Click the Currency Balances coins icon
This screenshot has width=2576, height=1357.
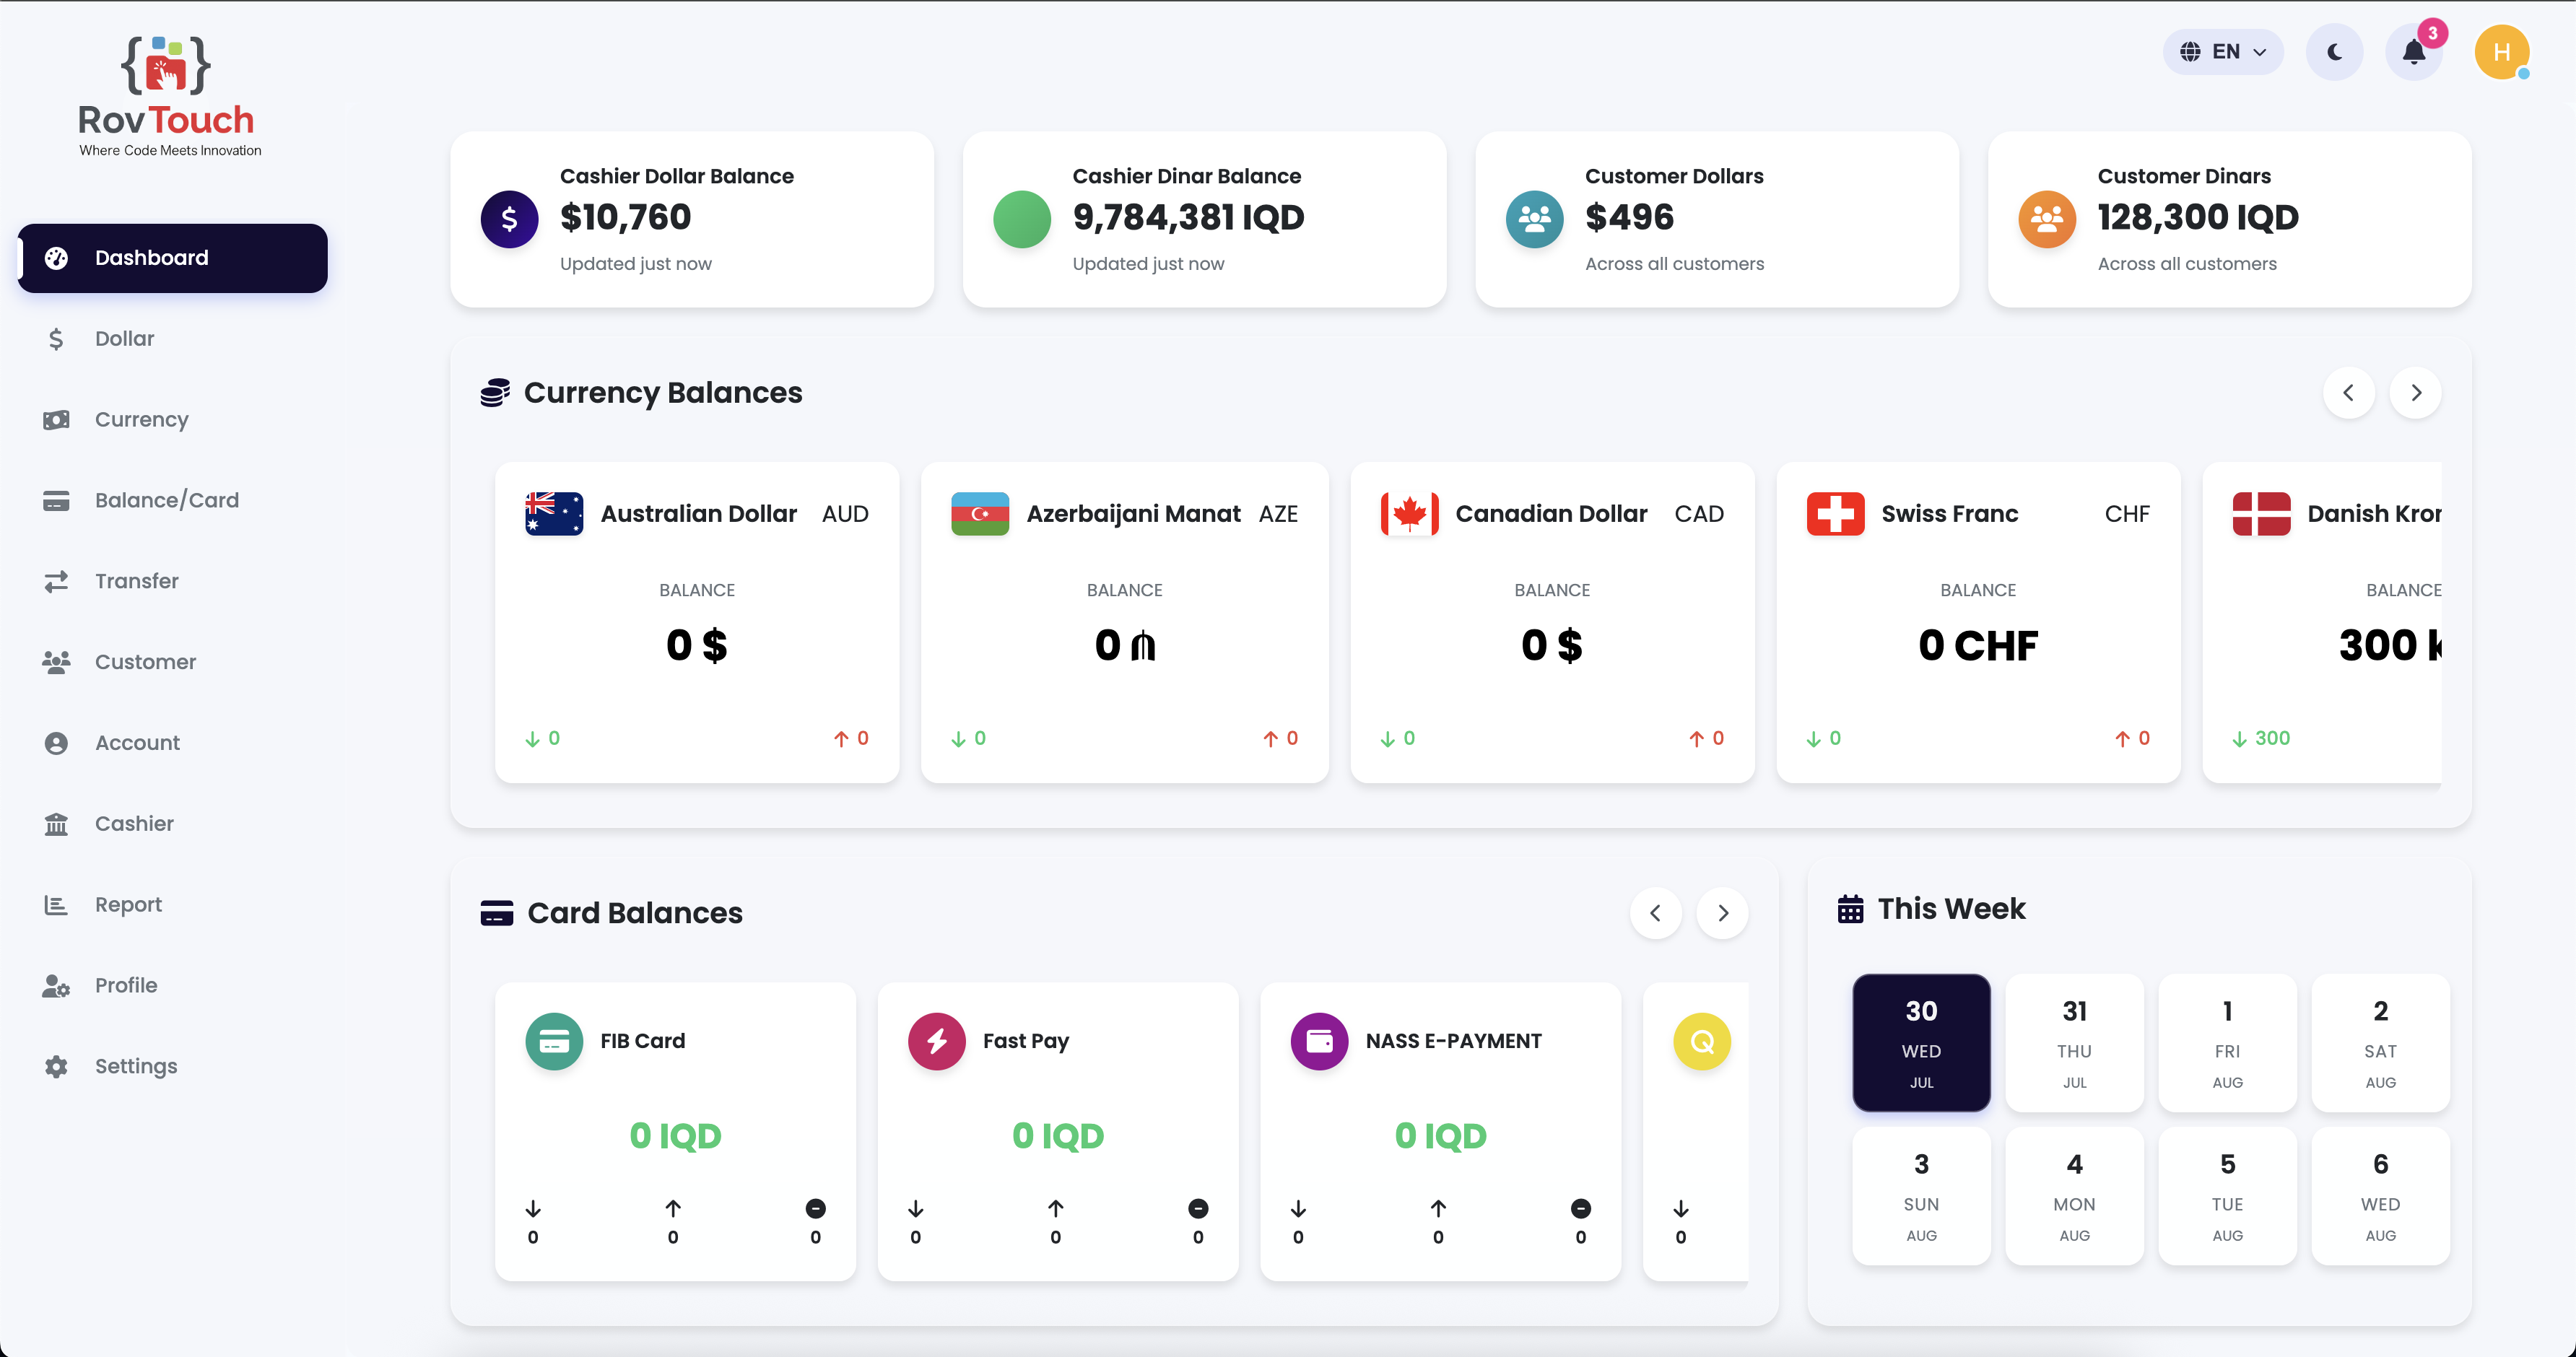click(495, 393)
